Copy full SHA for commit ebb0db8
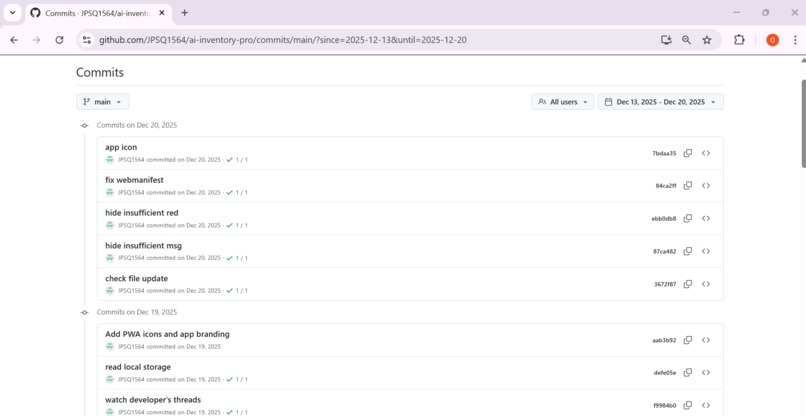This screenshot has width=806, height=416. (687, 219)
